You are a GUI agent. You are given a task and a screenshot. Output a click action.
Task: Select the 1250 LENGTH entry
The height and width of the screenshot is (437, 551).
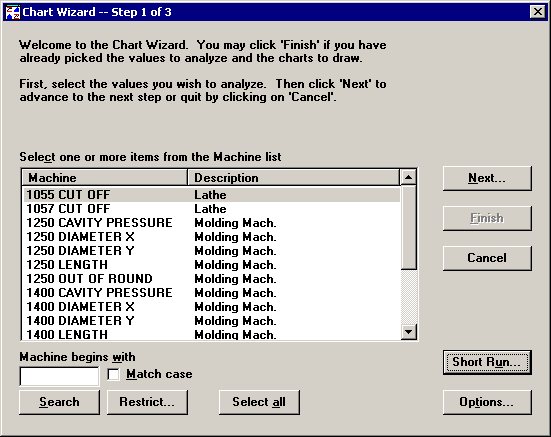tap(211, 265)
